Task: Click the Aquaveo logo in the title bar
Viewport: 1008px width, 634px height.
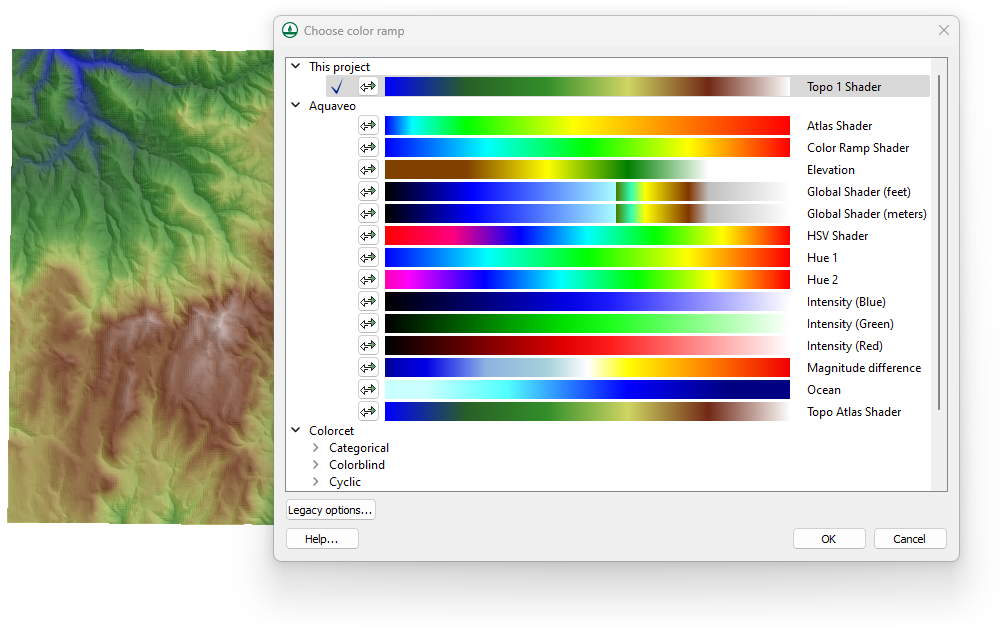Action: coord(290,30)
